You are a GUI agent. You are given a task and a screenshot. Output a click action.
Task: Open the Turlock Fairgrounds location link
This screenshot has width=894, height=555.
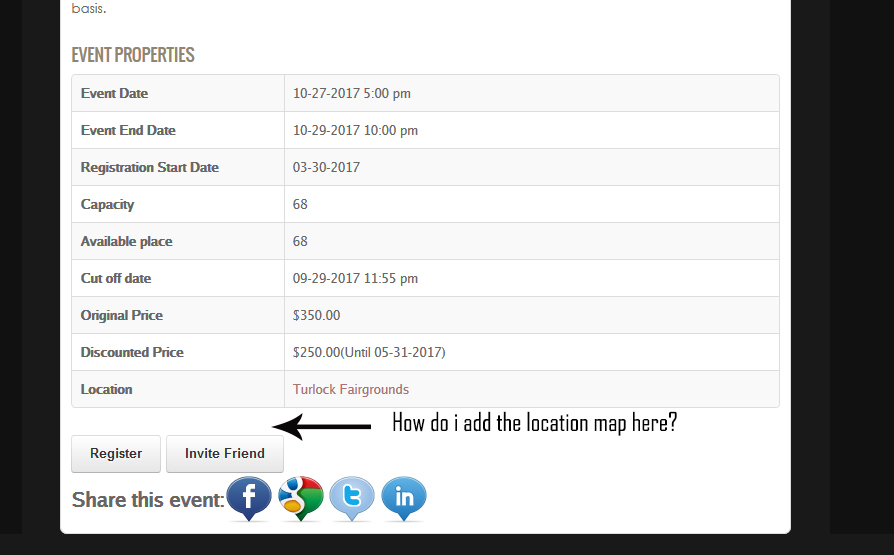pyautogui.click(x=350, y=389)
